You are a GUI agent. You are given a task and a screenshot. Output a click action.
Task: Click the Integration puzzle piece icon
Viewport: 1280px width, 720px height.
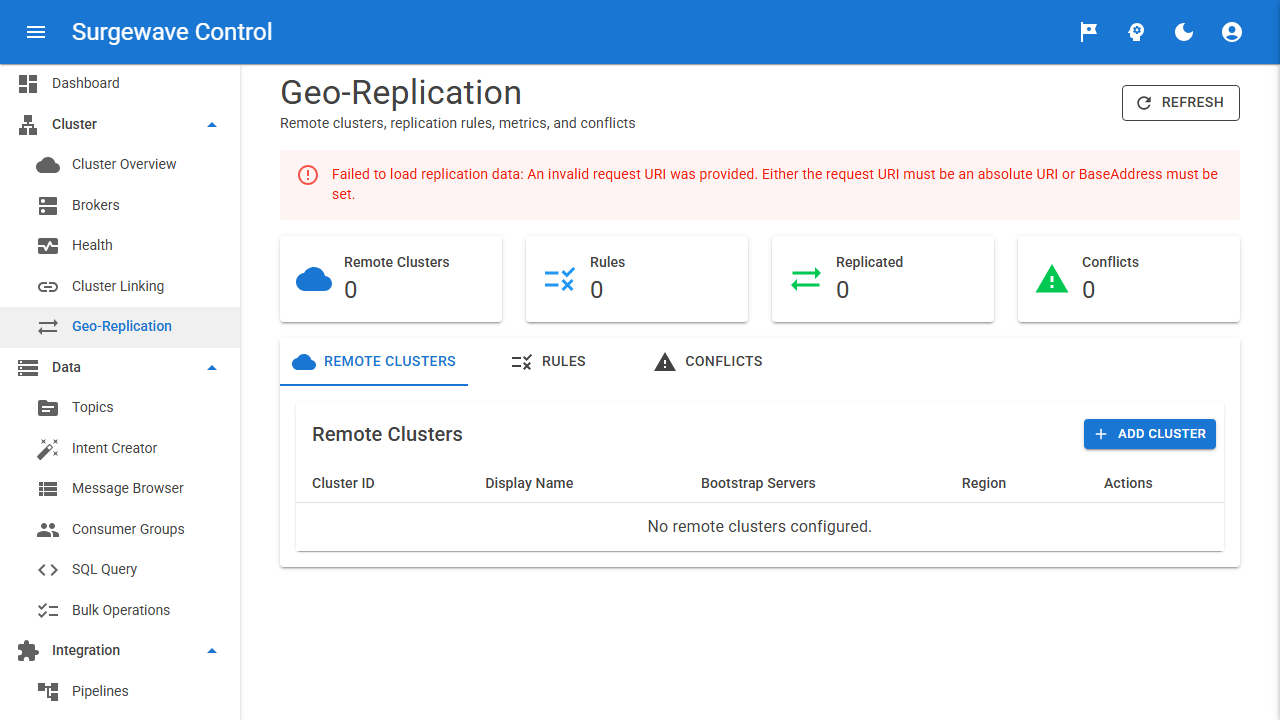[x=28, y=651]
